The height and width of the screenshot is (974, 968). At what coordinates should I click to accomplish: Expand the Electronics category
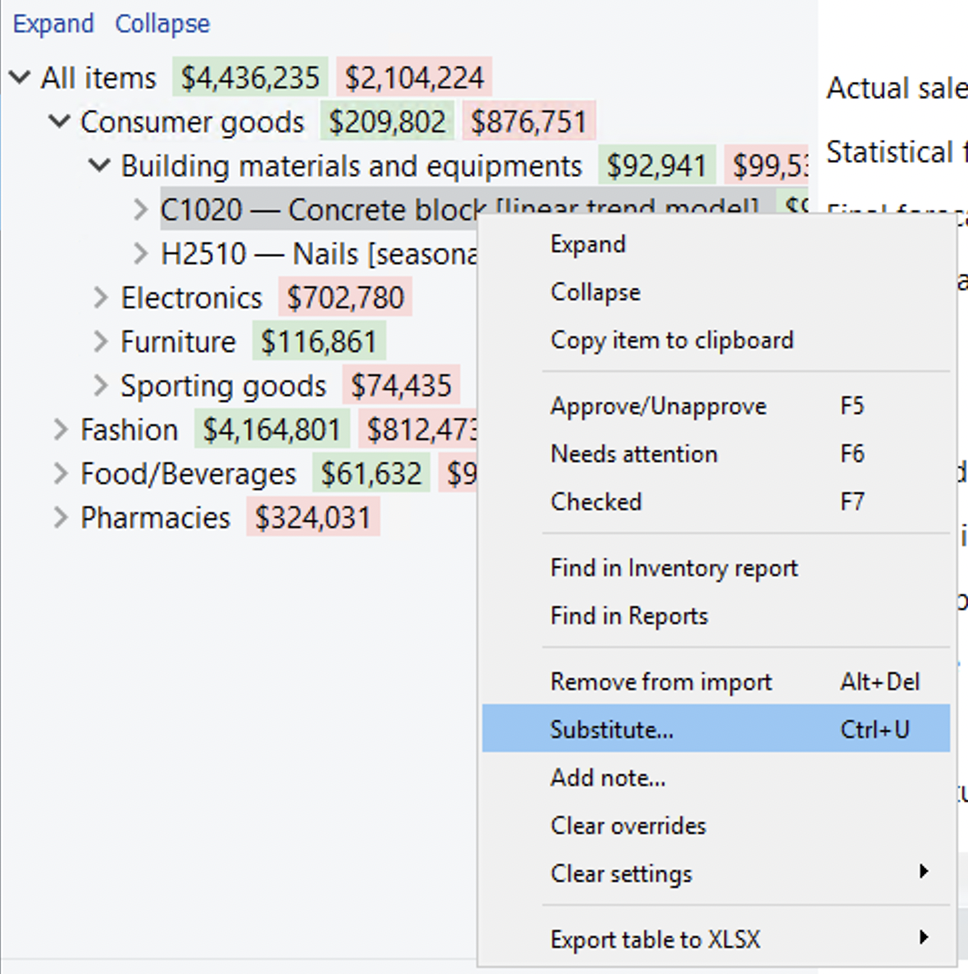(x=100, y=298)
